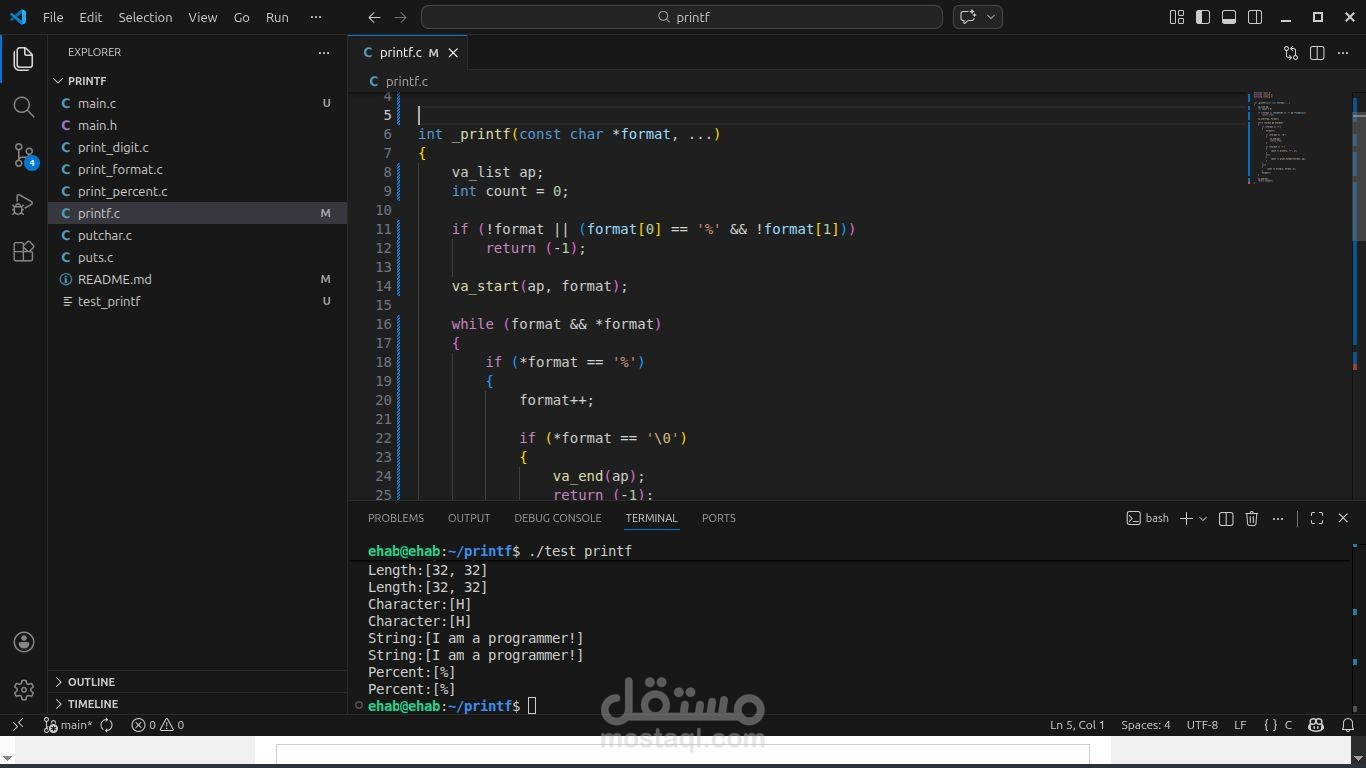Show notifications bell in status bar
This screenshot has height=768, width=1366.
point(1347,725)
